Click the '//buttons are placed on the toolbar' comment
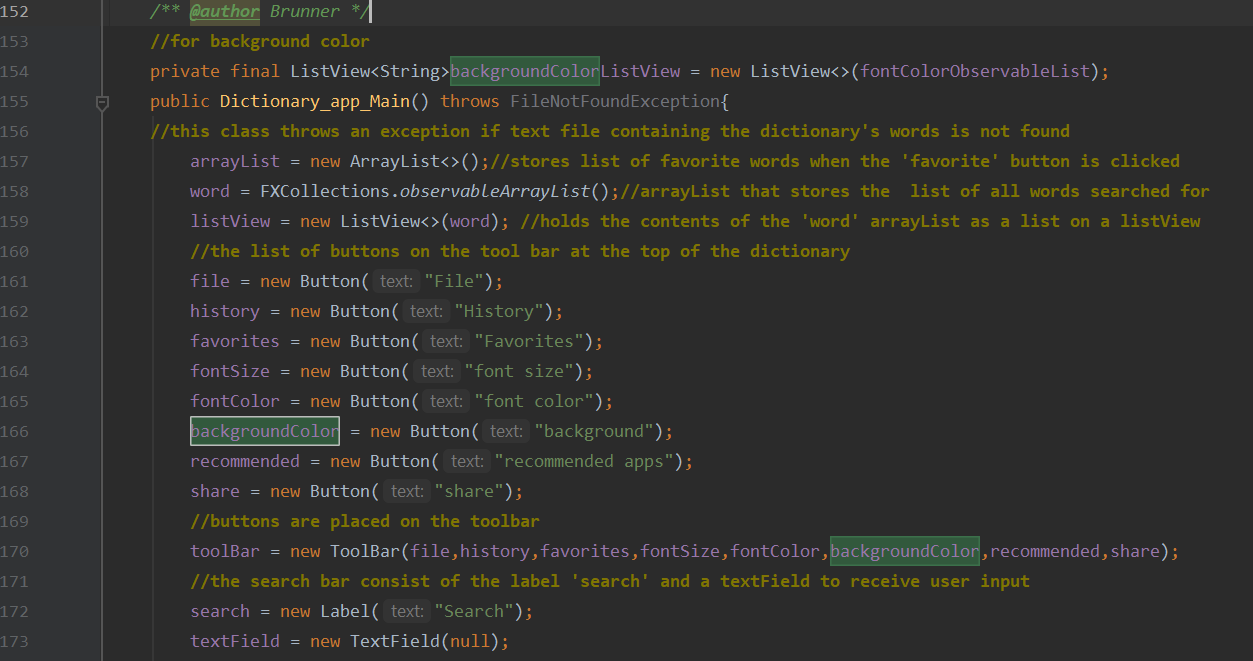Screen dimensions: 1253x661 (365, 521)
